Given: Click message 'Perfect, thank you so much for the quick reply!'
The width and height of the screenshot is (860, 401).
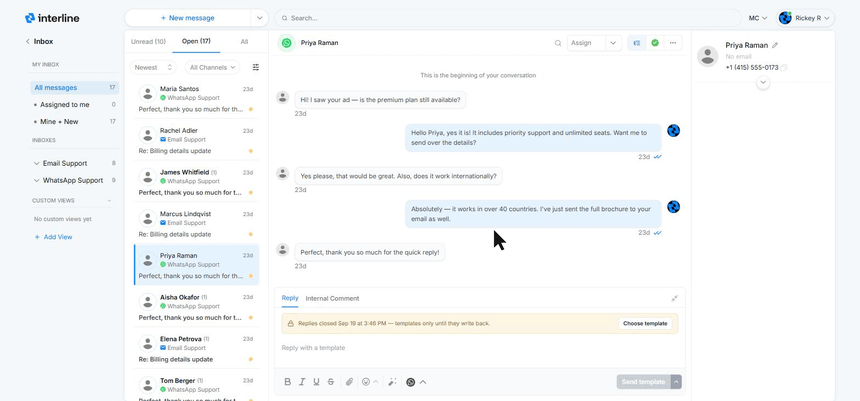Looking at the screenshot, I should [370, 252].
